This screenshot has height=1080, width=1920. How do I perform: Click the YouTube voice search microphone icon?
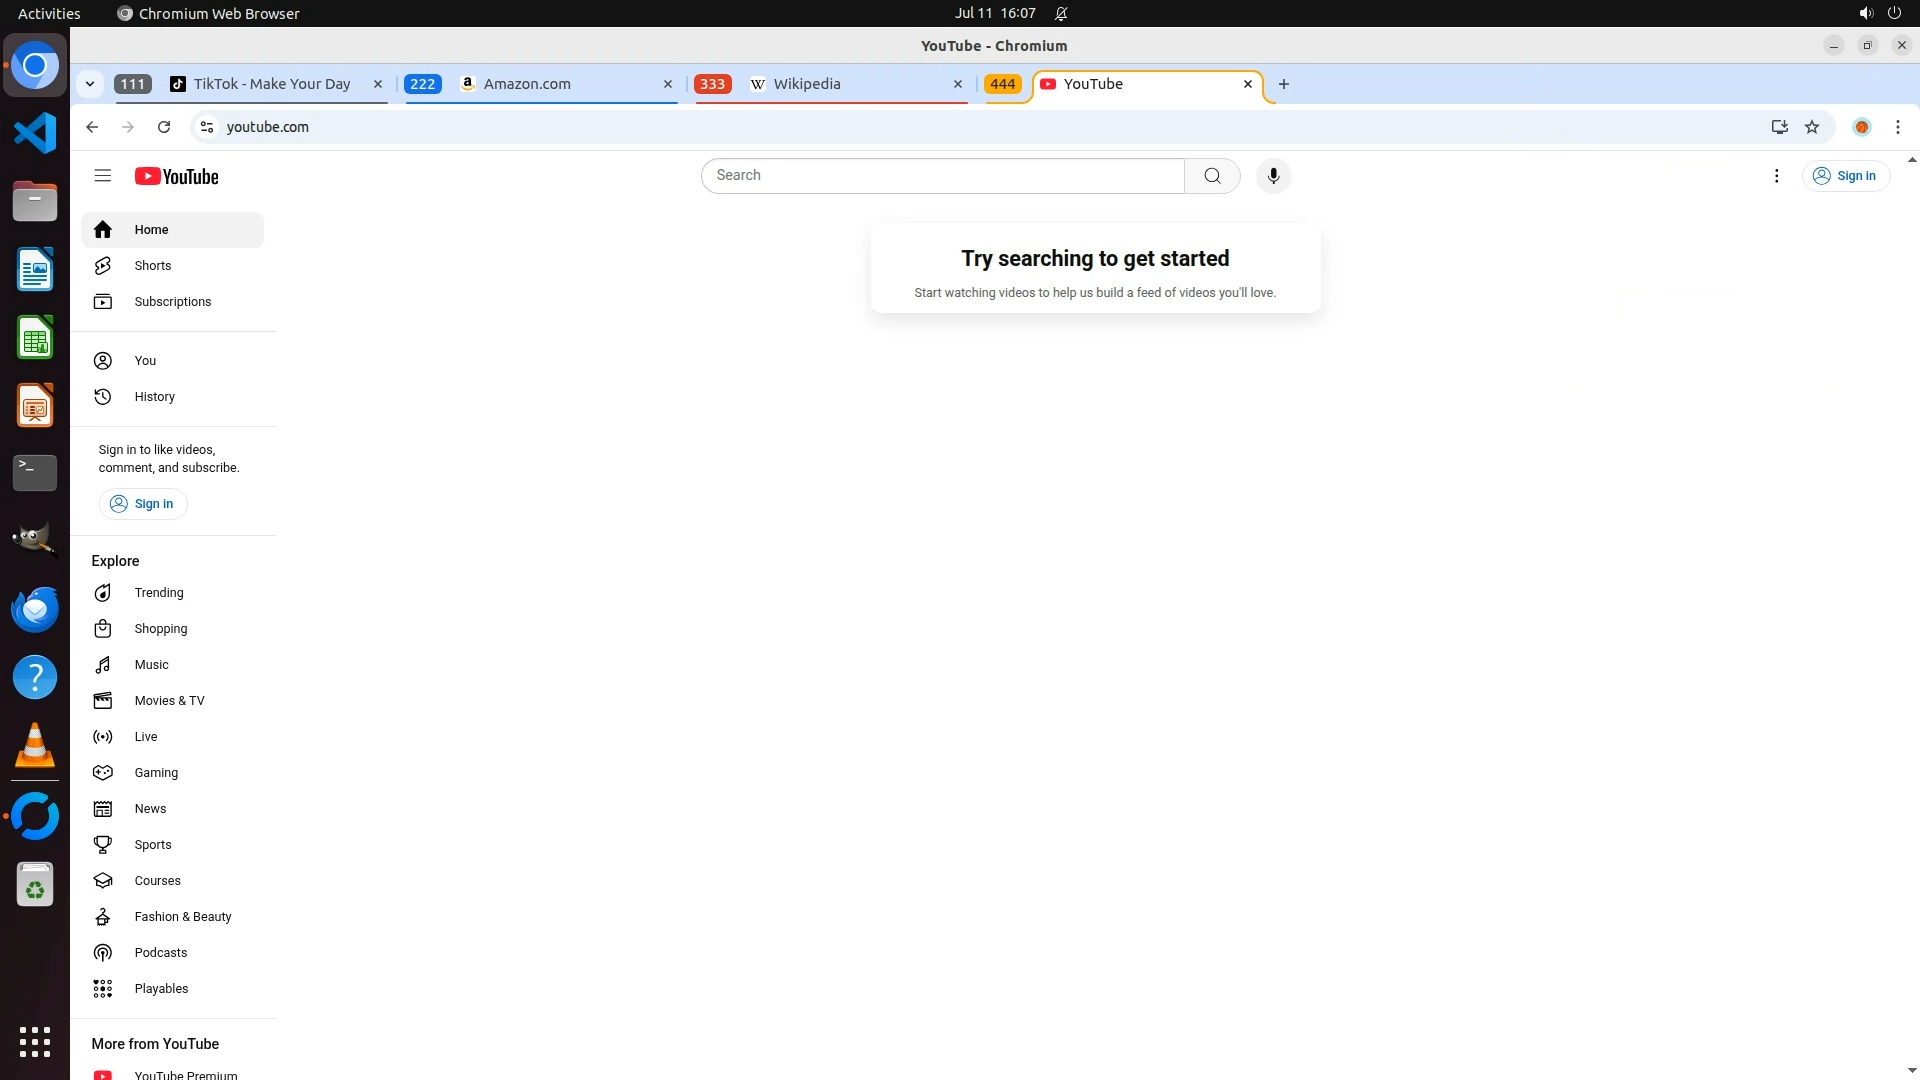pos(1273,176)
